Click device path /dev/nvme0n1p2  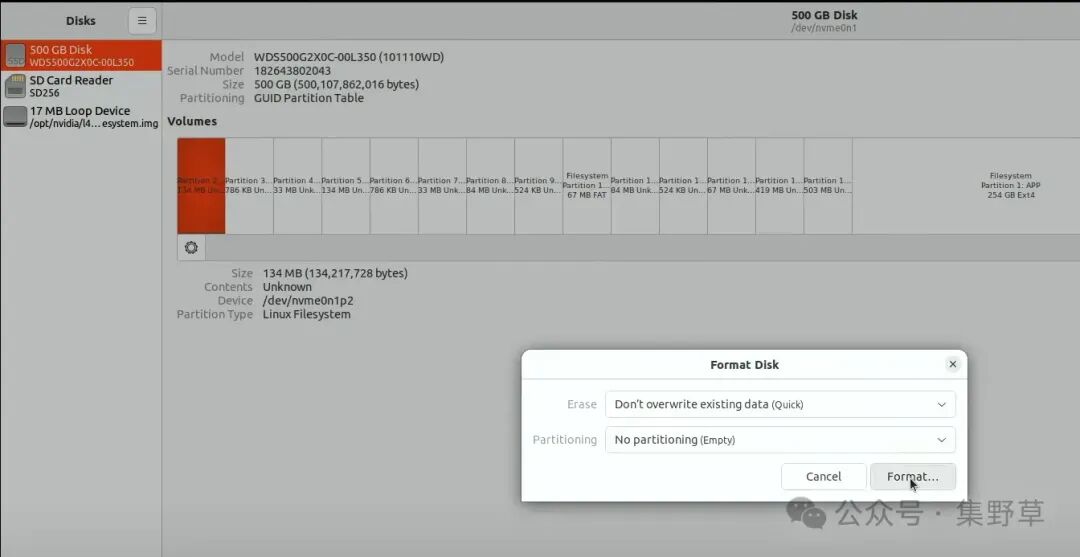pos(309,301)
